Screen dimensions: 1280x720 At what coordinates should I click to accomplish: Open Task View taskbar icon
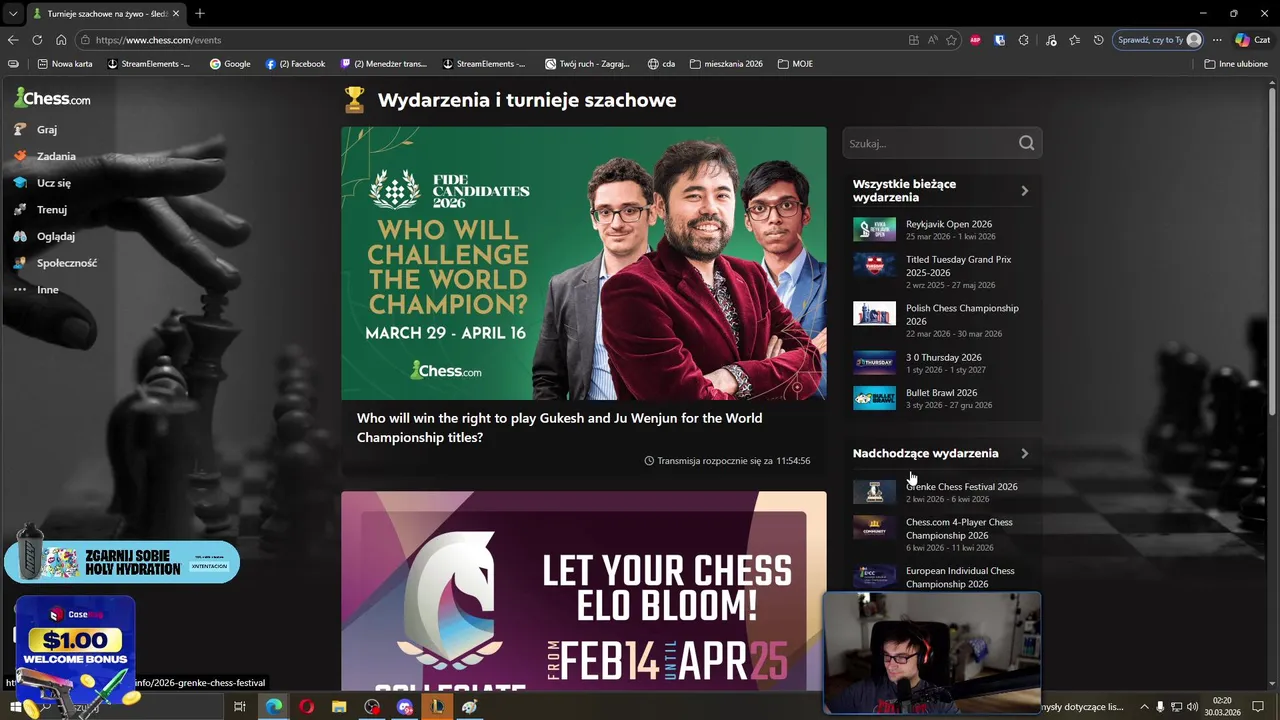click(x=240, y=707)
